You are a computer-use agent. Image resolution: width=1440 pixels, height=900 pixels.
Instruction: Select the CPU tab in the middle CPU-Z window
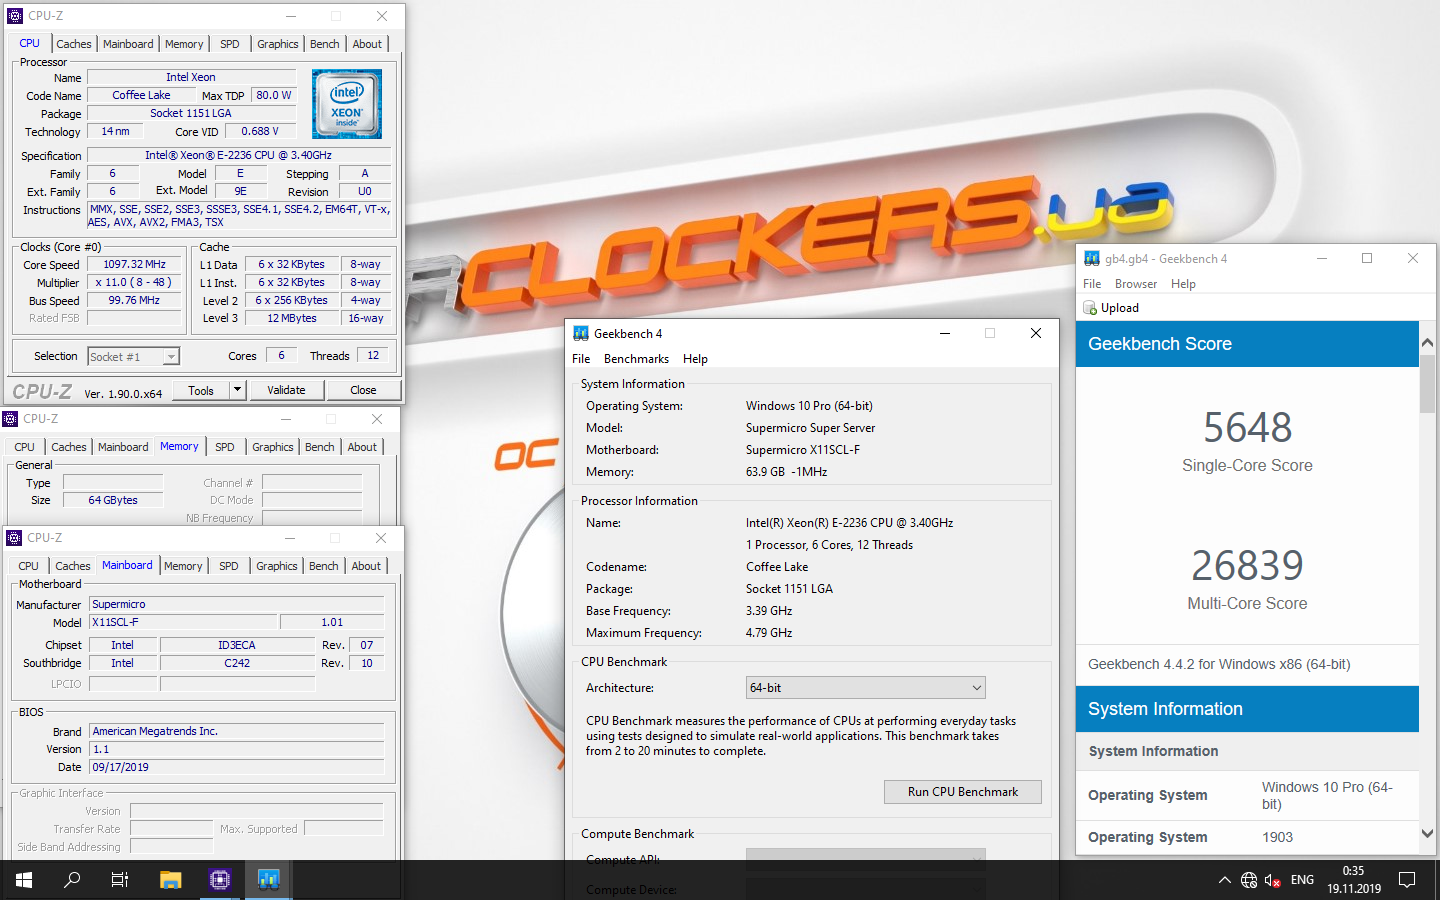(x=25, y=447)
